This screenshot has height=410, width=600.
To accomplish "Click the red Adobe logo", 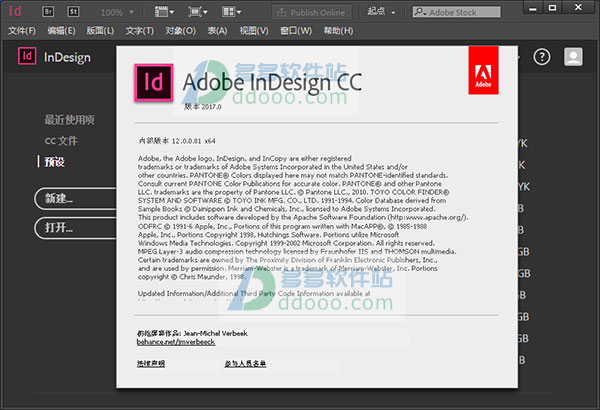I will point(483,70).
